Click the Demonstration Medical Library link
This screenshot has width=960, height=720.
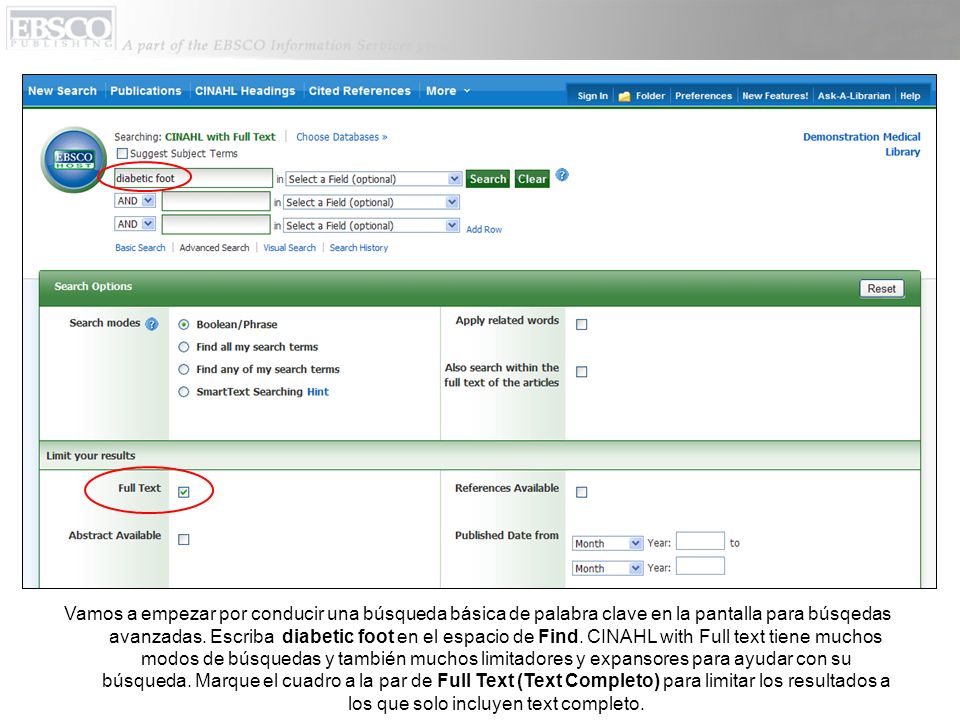pos(861,144)
